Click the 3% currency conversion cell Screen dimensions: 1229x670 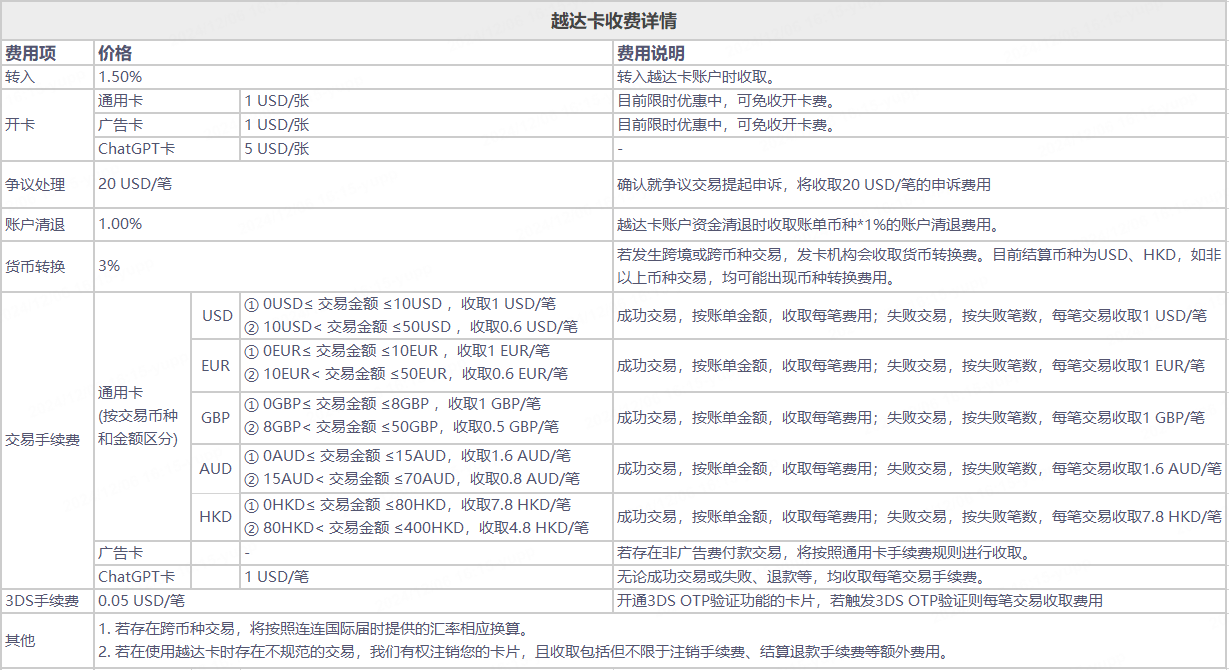[x=109, y=266]
